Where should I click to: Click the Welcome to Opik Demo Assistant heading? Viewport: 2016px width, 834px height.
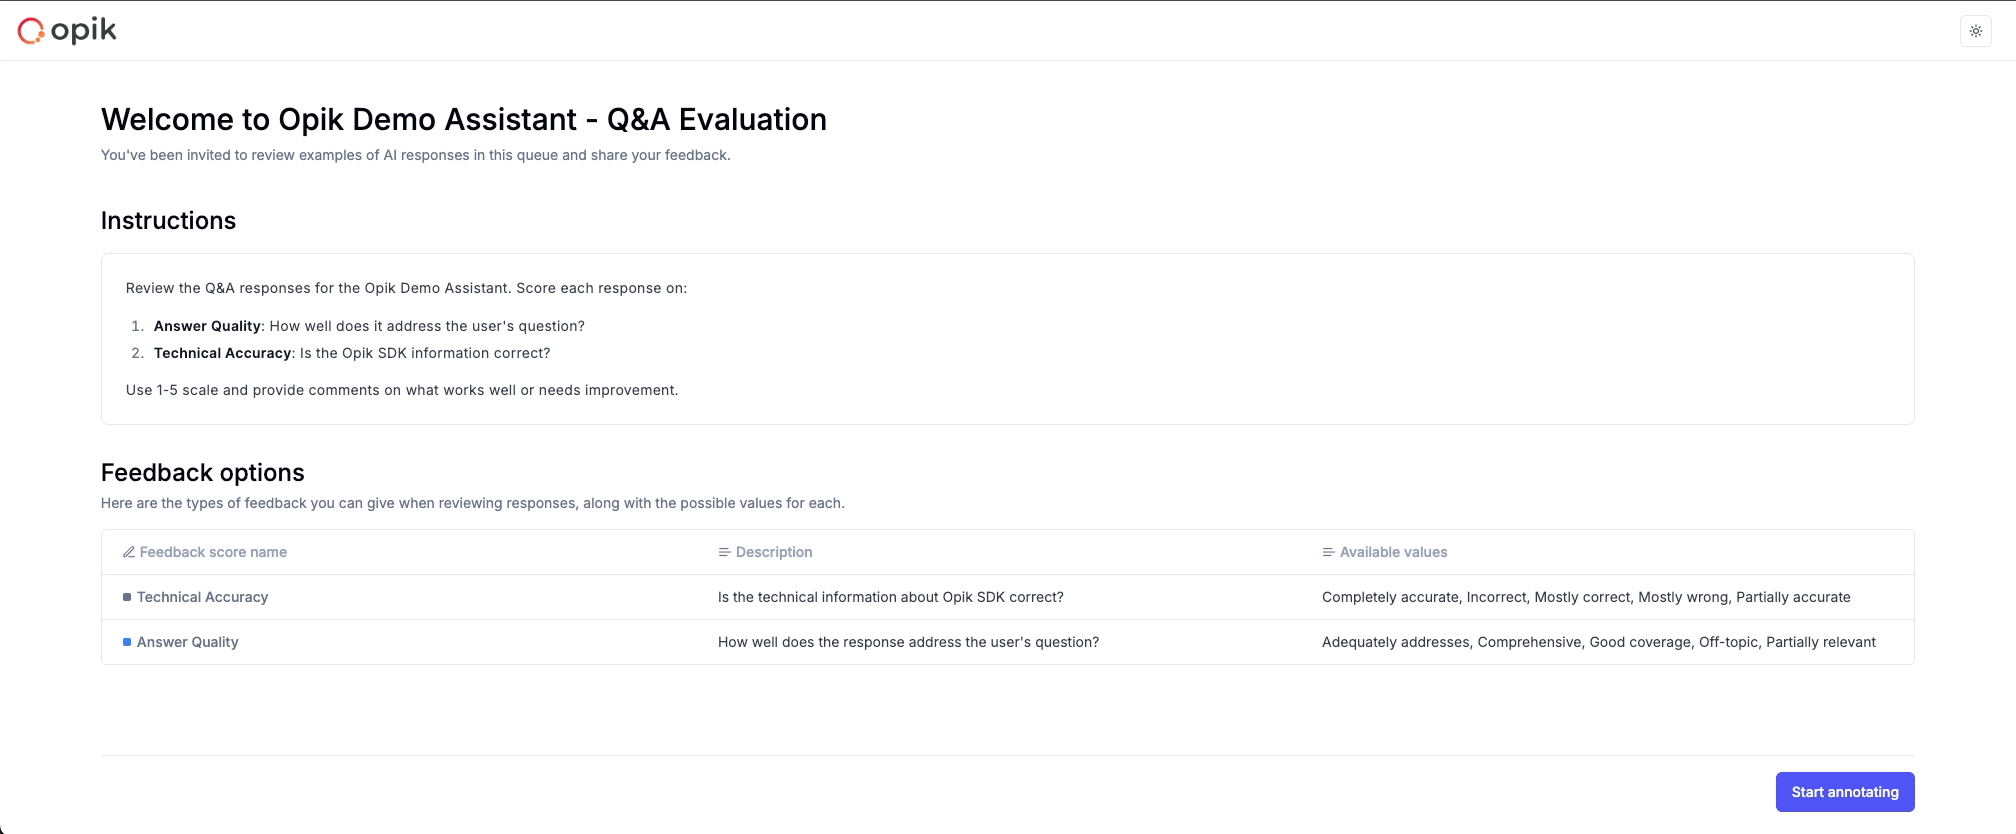coord(464,120)
